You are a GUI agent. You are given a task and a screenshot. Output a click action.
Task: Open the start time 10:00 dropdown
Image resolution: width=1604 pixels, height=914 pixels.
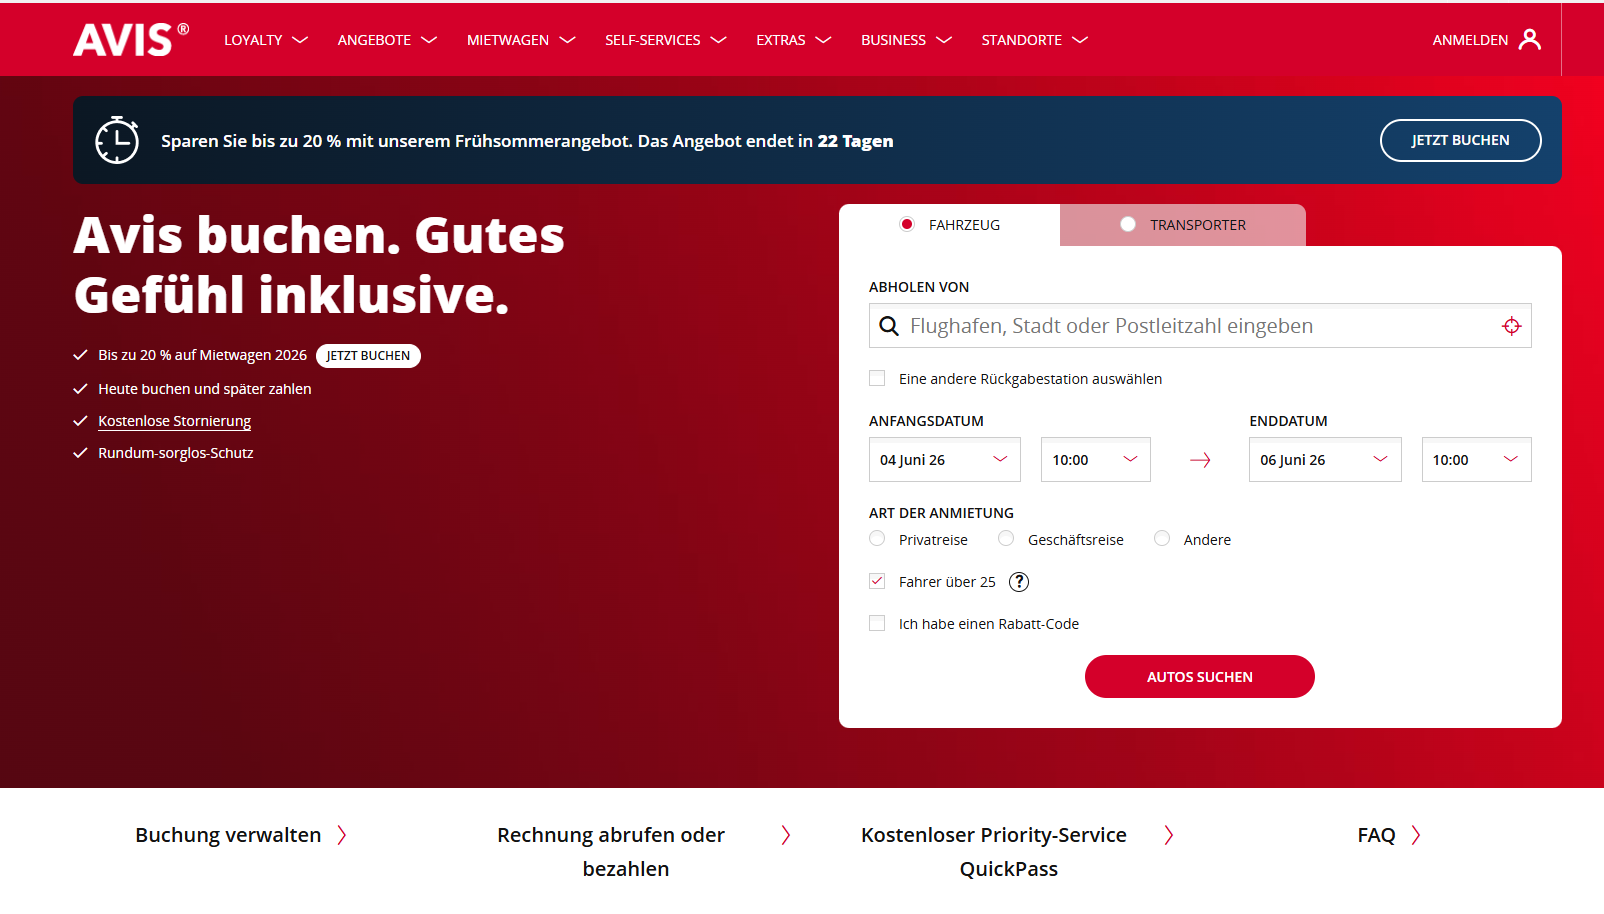click(x=1096, y=460)
